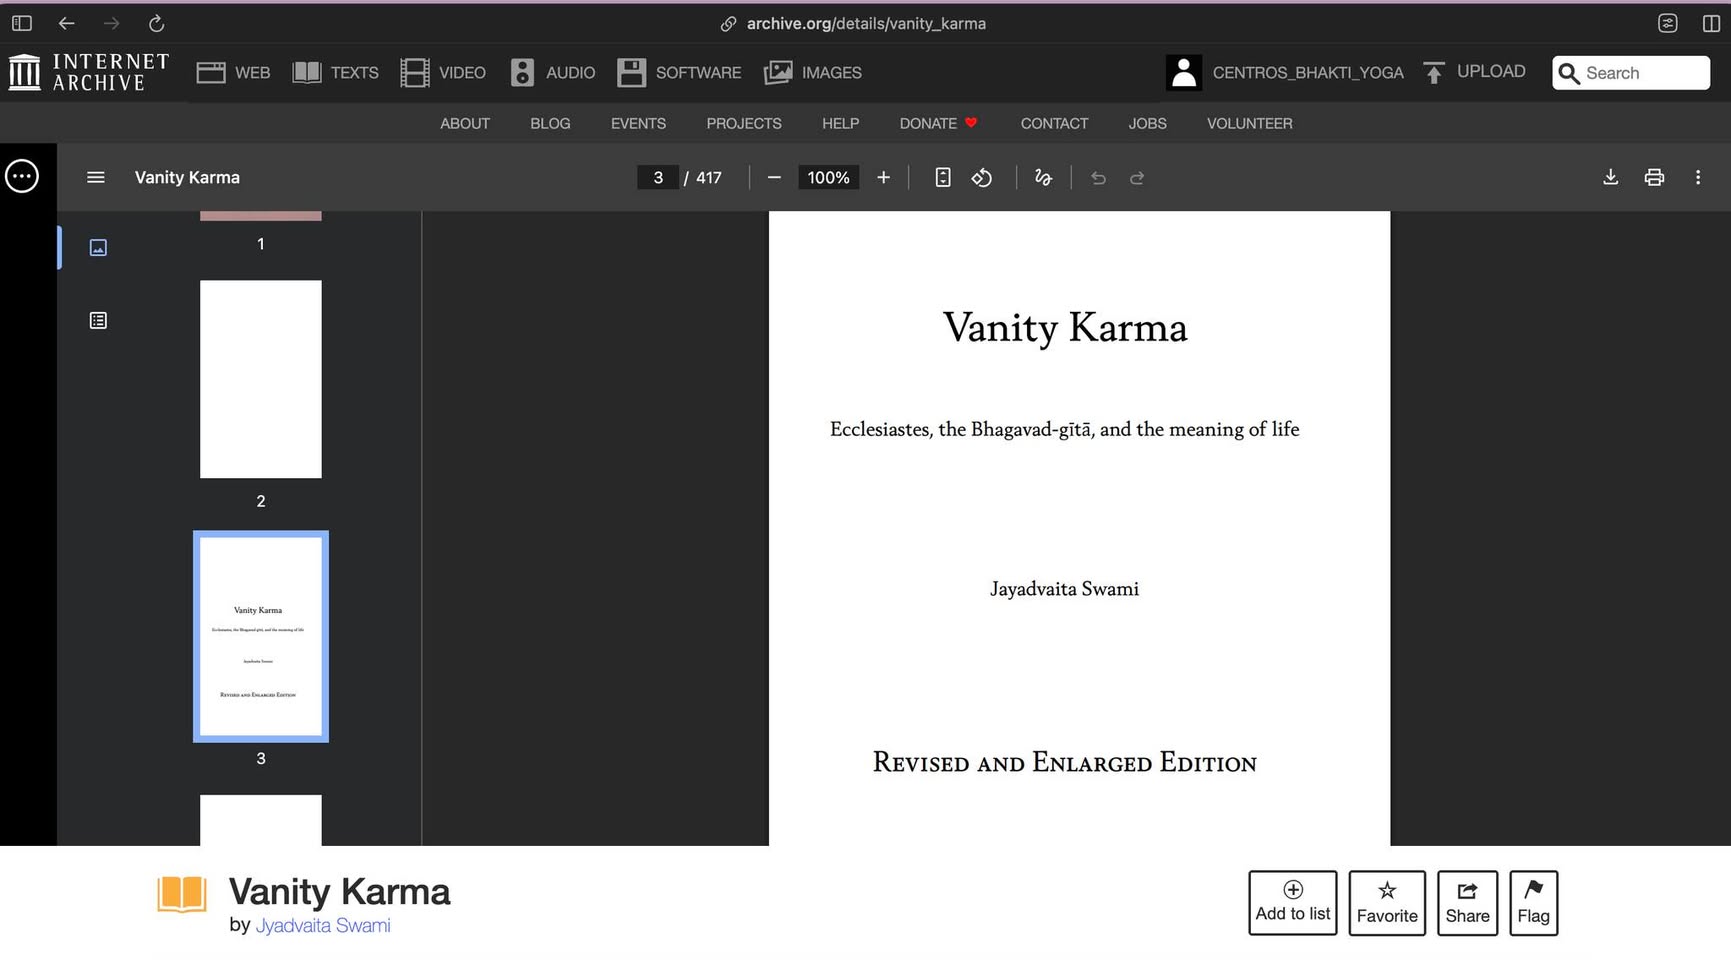Click the zoom level 100% field
The height and width of the screenshot is (960, 1731).
(x=828, y=177)
